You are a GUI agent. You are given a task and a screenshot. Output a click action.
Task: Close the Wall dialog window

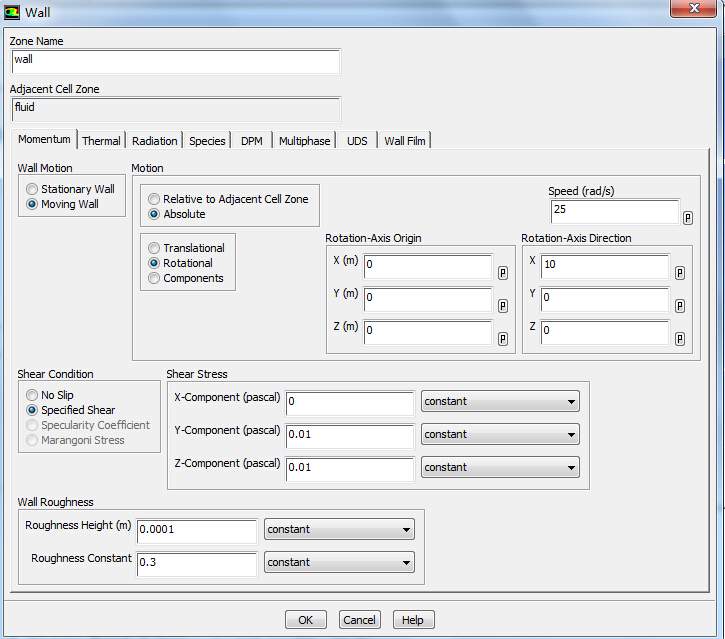coord(693,8)
